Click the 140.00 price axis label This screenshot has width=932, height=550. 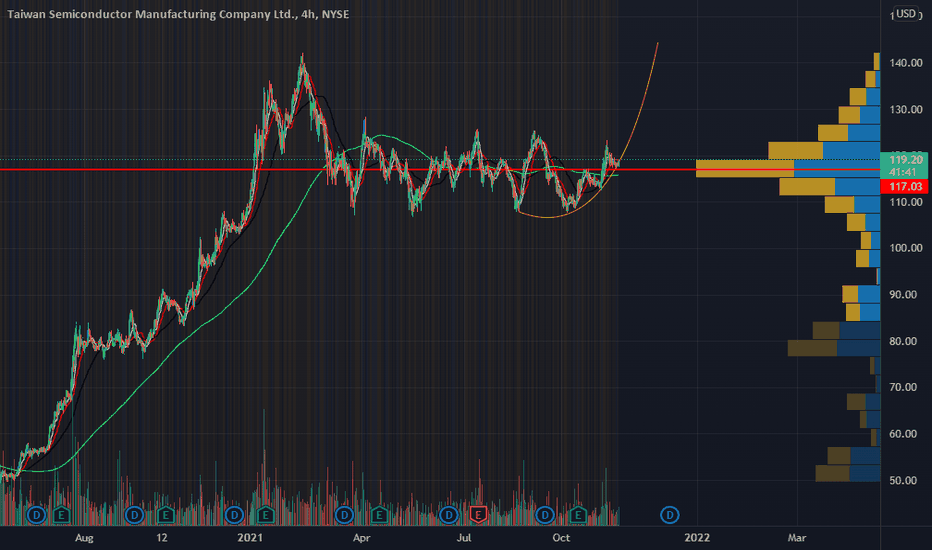[x=906, y=63]
